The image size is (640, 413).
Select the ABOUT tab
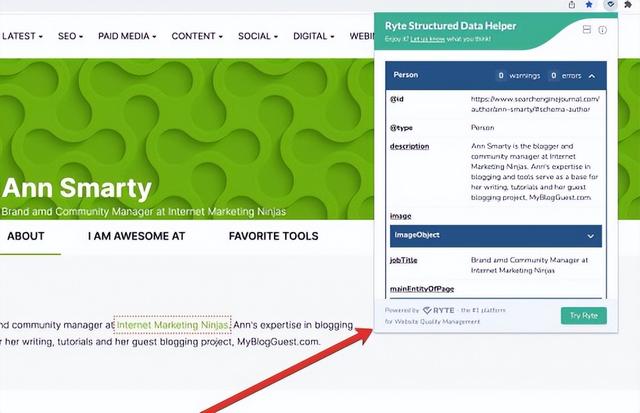(x=26, y=236)
